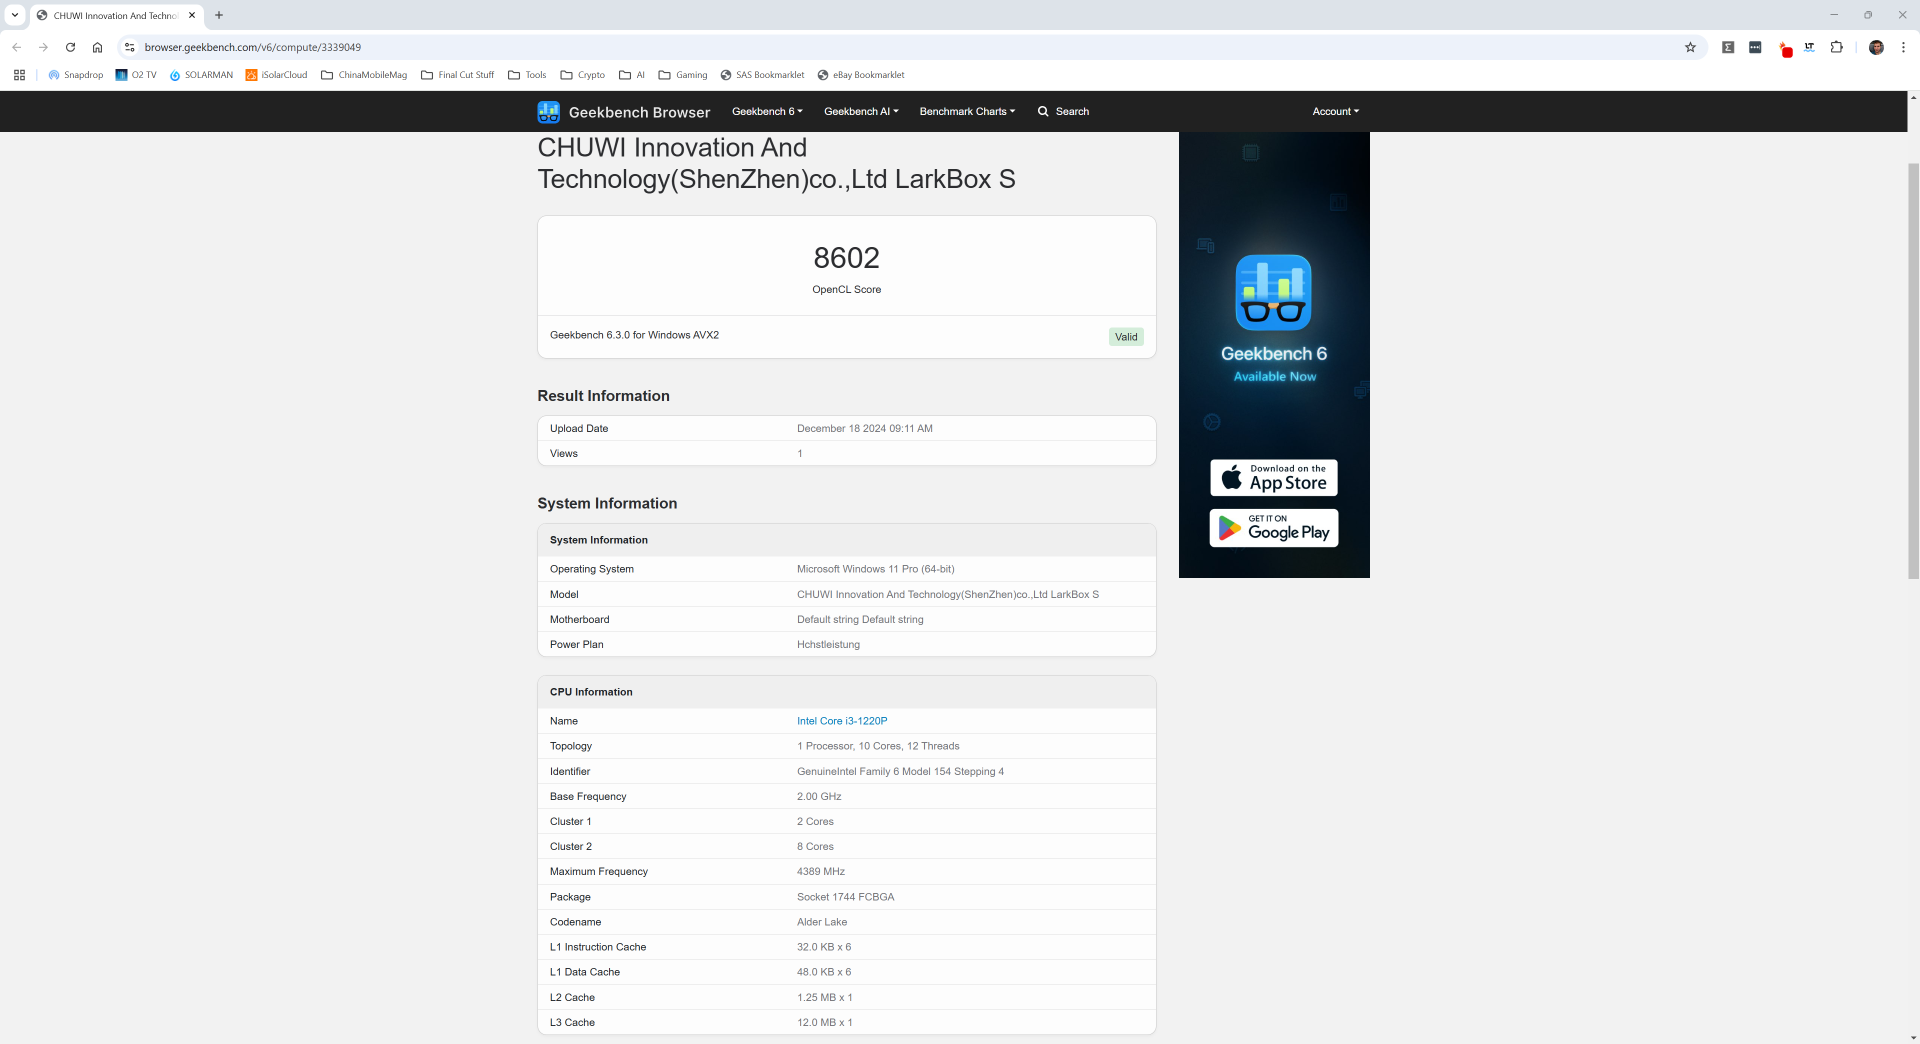
Task: Click the Geekbench Browser title text
Action: pyautogui.click(x=639, y=112)
